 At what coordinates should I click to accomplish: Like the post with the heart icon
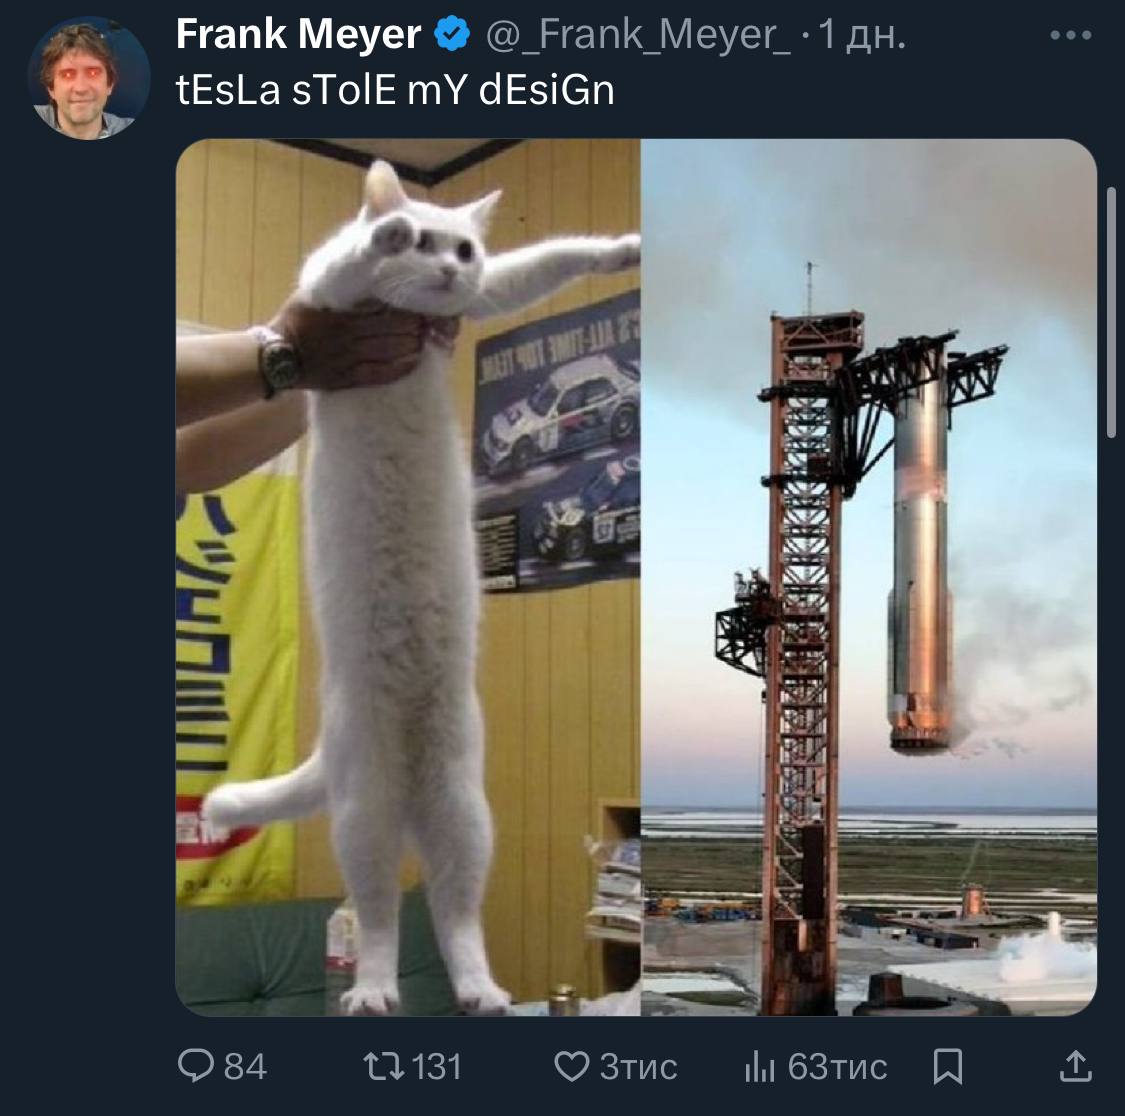tap(571, 1066)
